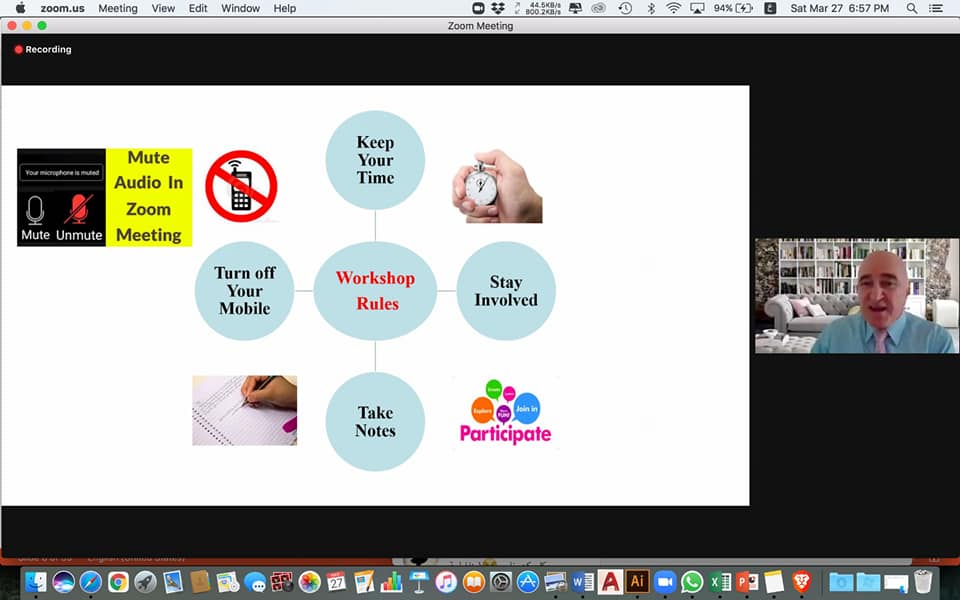Click the Workshop Rules center circle

click(x=375, y=290)
